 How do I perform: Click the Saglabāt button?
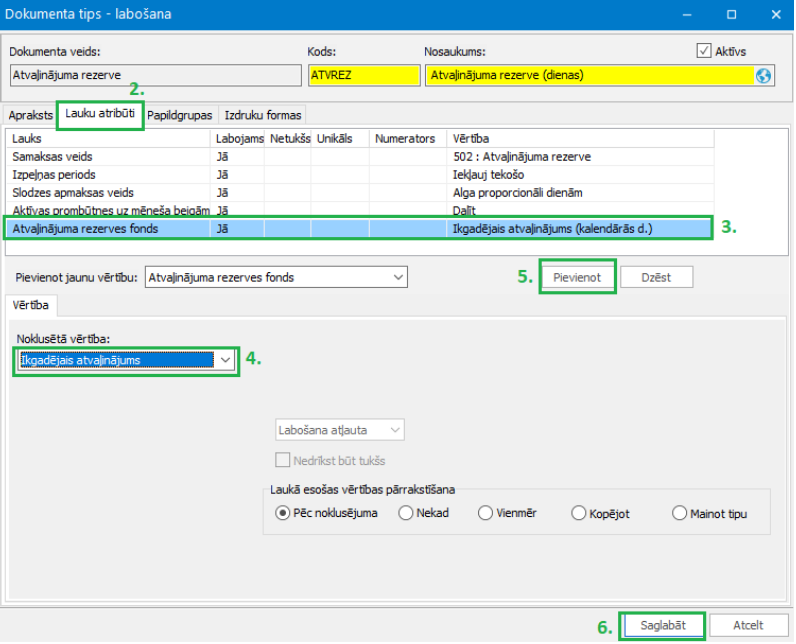click(x=662, y=625)
